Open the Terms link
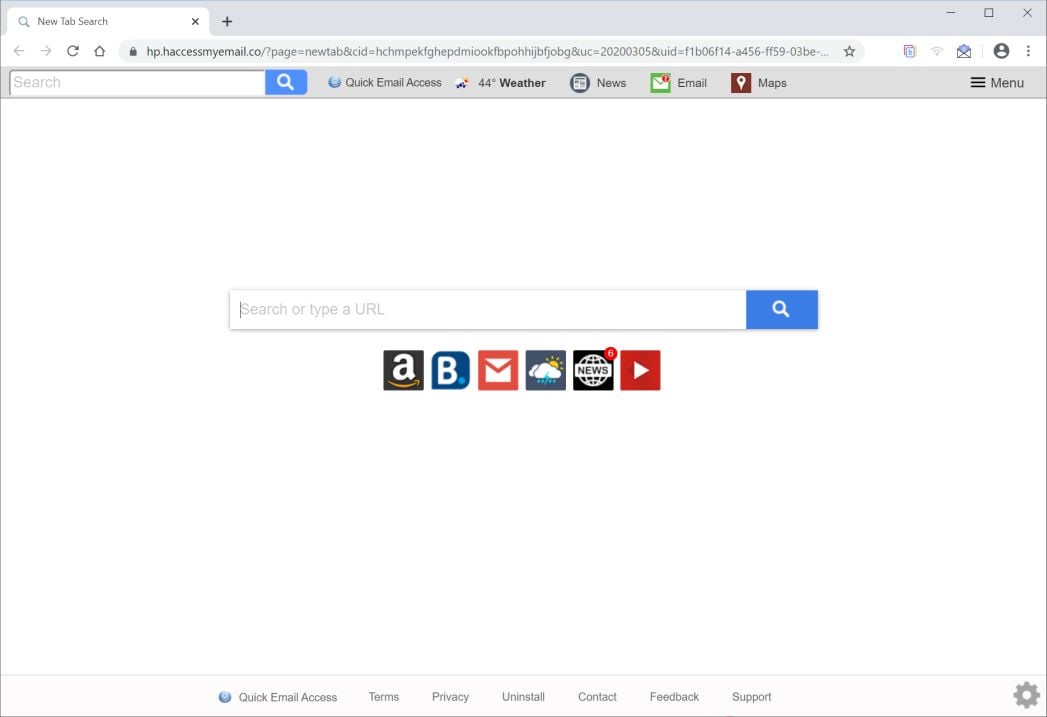This screenshot has width=1047, height=717. click(x=384, y=697)
